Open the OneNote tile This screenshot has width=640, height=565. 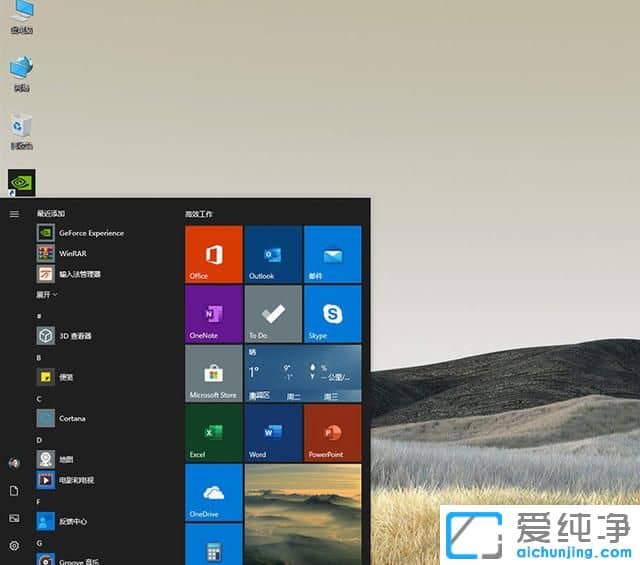coord(214,313)
